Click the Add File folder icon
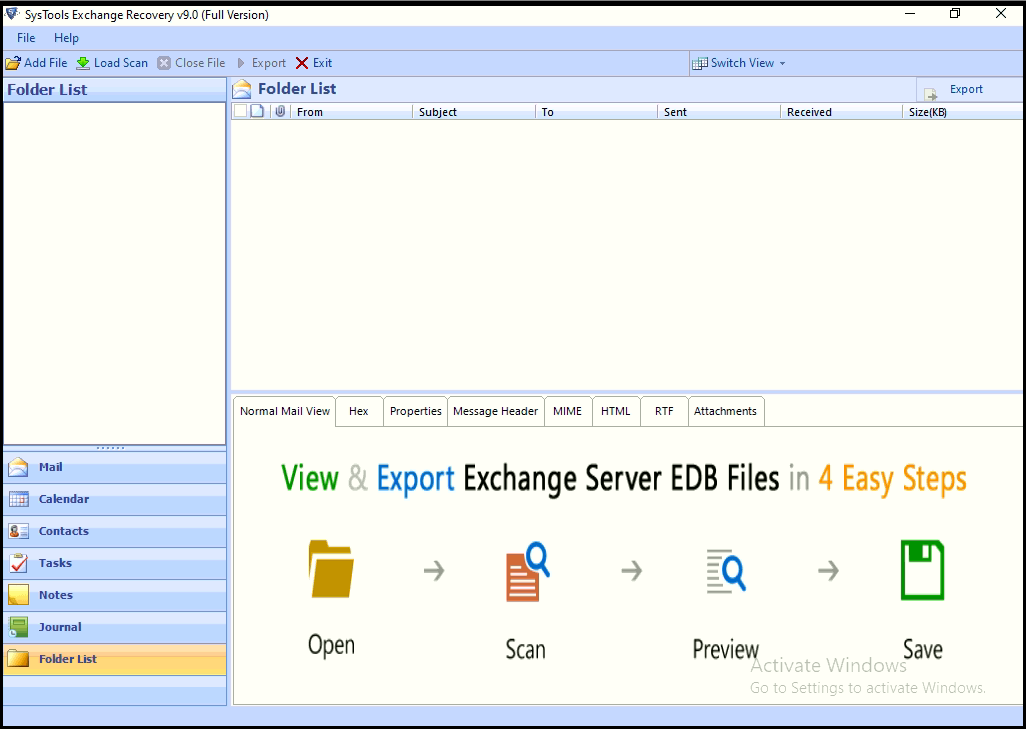This screenshot has width=1026, height=729. 13,63
